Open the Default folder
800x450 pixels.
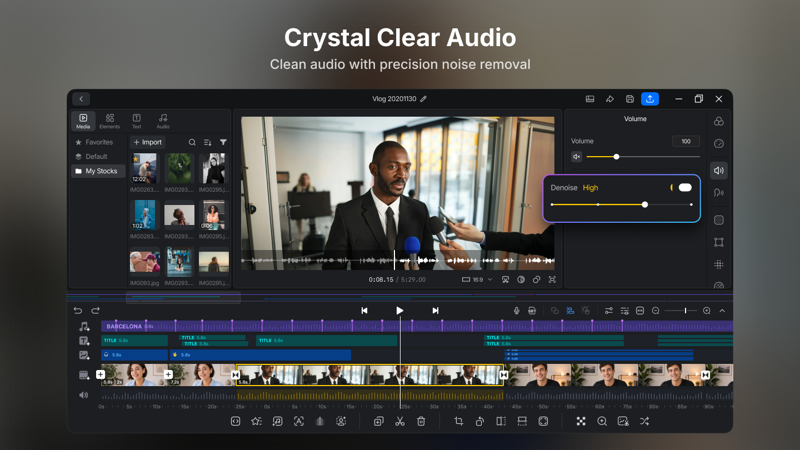[x=92, y=157]
